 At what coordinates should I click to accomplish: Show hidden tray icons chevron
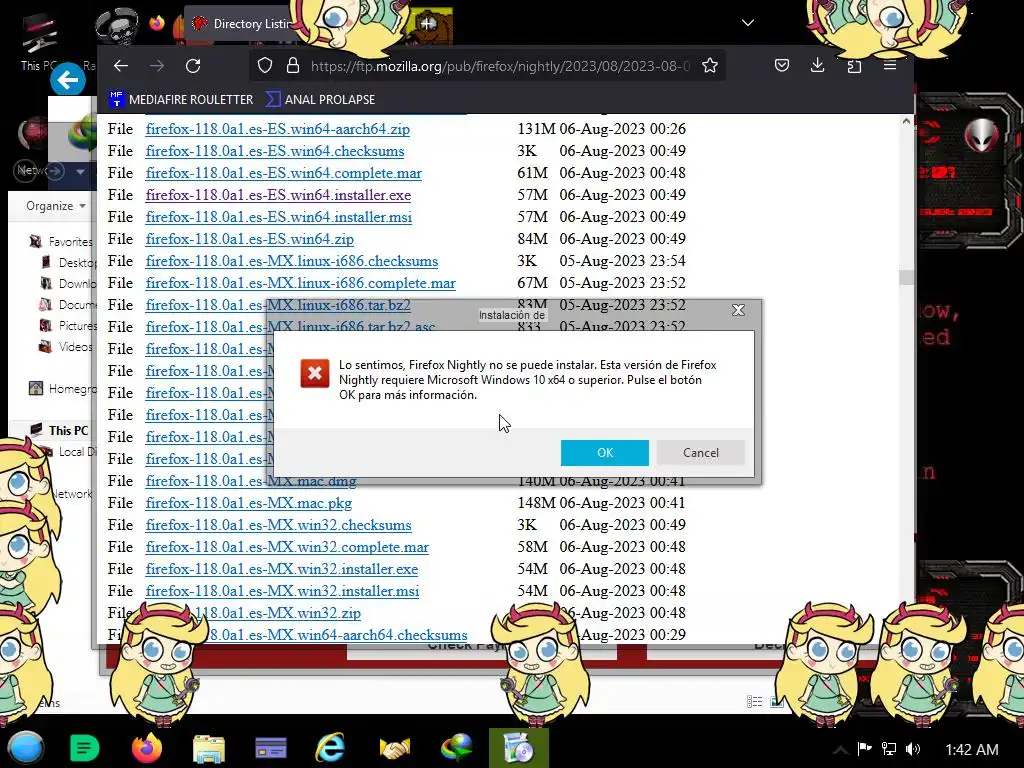840,750
